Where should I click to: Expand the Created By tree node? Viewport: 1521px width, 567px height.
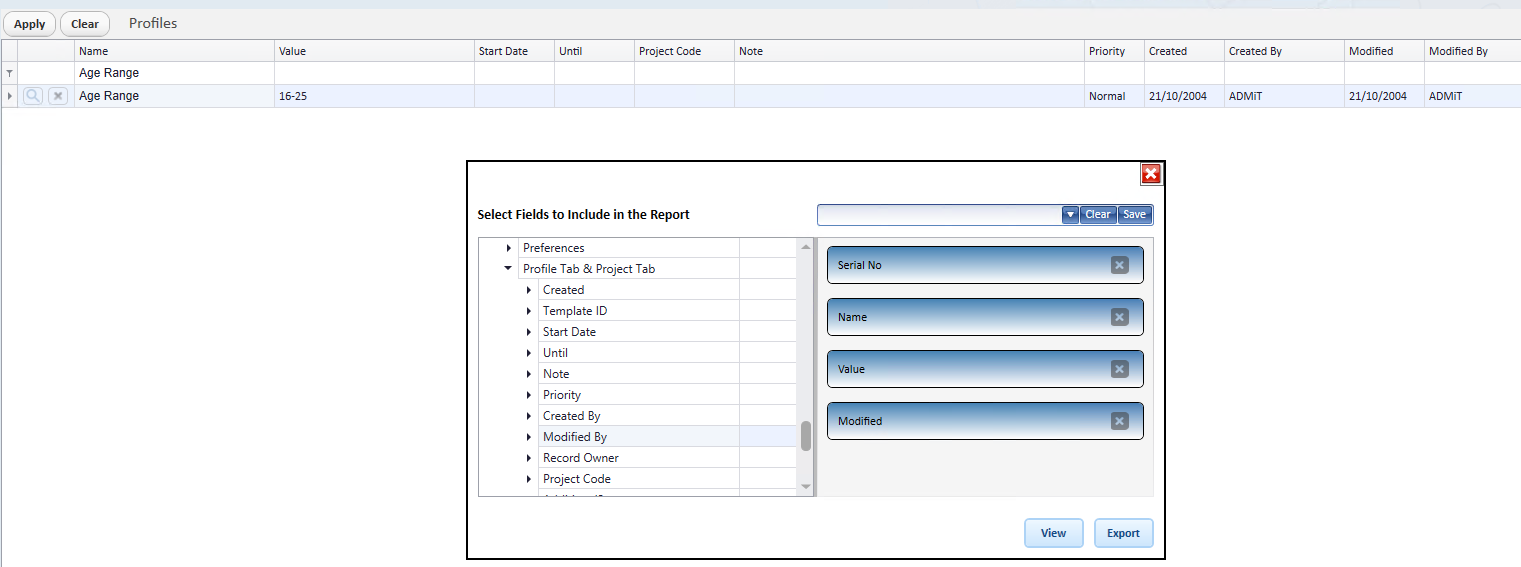(x=528, y=416)
